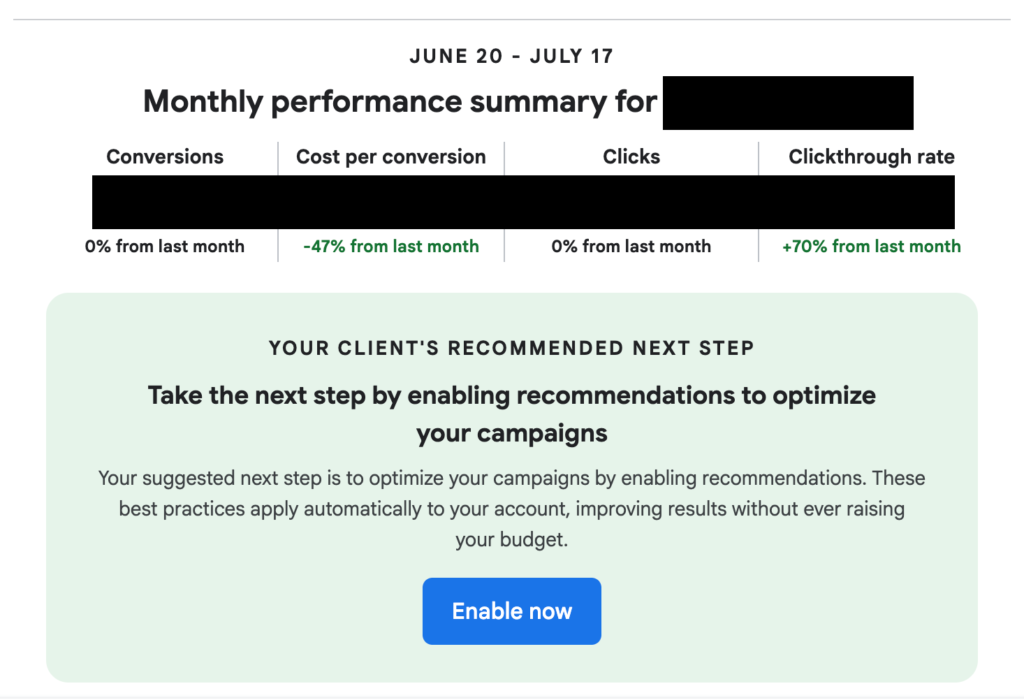Click the -47% from last month text
Viewport: 1024px width, 700px height.
coord(391,246)
